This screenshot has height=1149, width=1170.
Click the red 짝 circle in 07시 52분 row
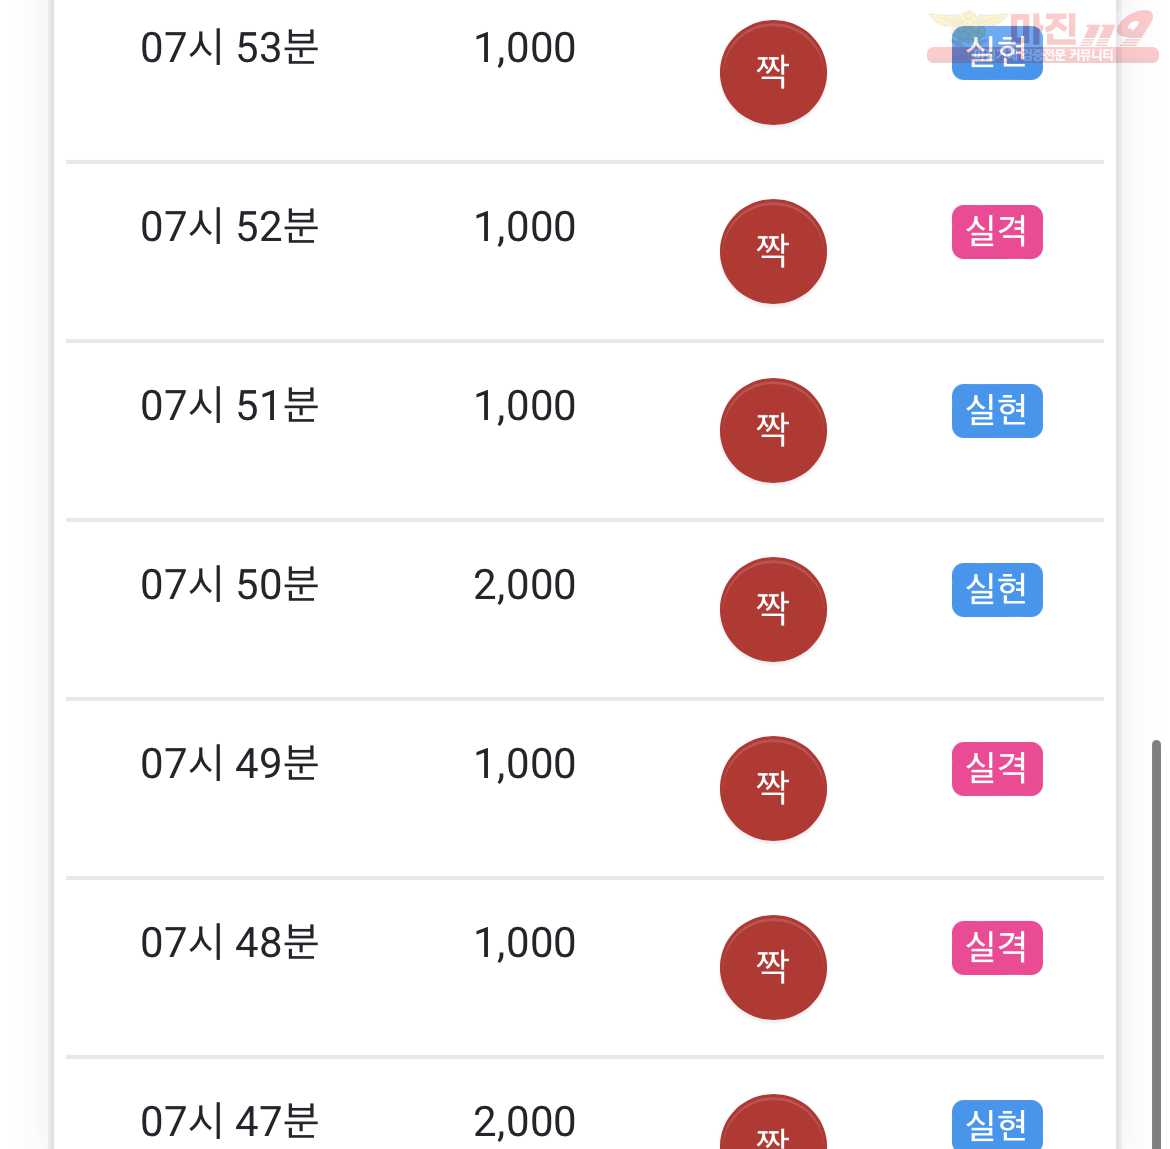(x=773, y=251)
